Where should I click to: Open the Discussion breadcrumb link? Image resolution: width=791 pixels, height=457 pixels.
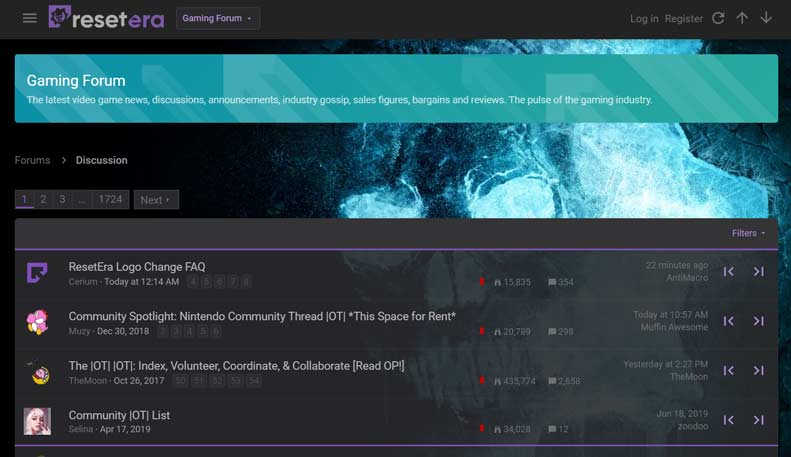[x=101, y=160]
